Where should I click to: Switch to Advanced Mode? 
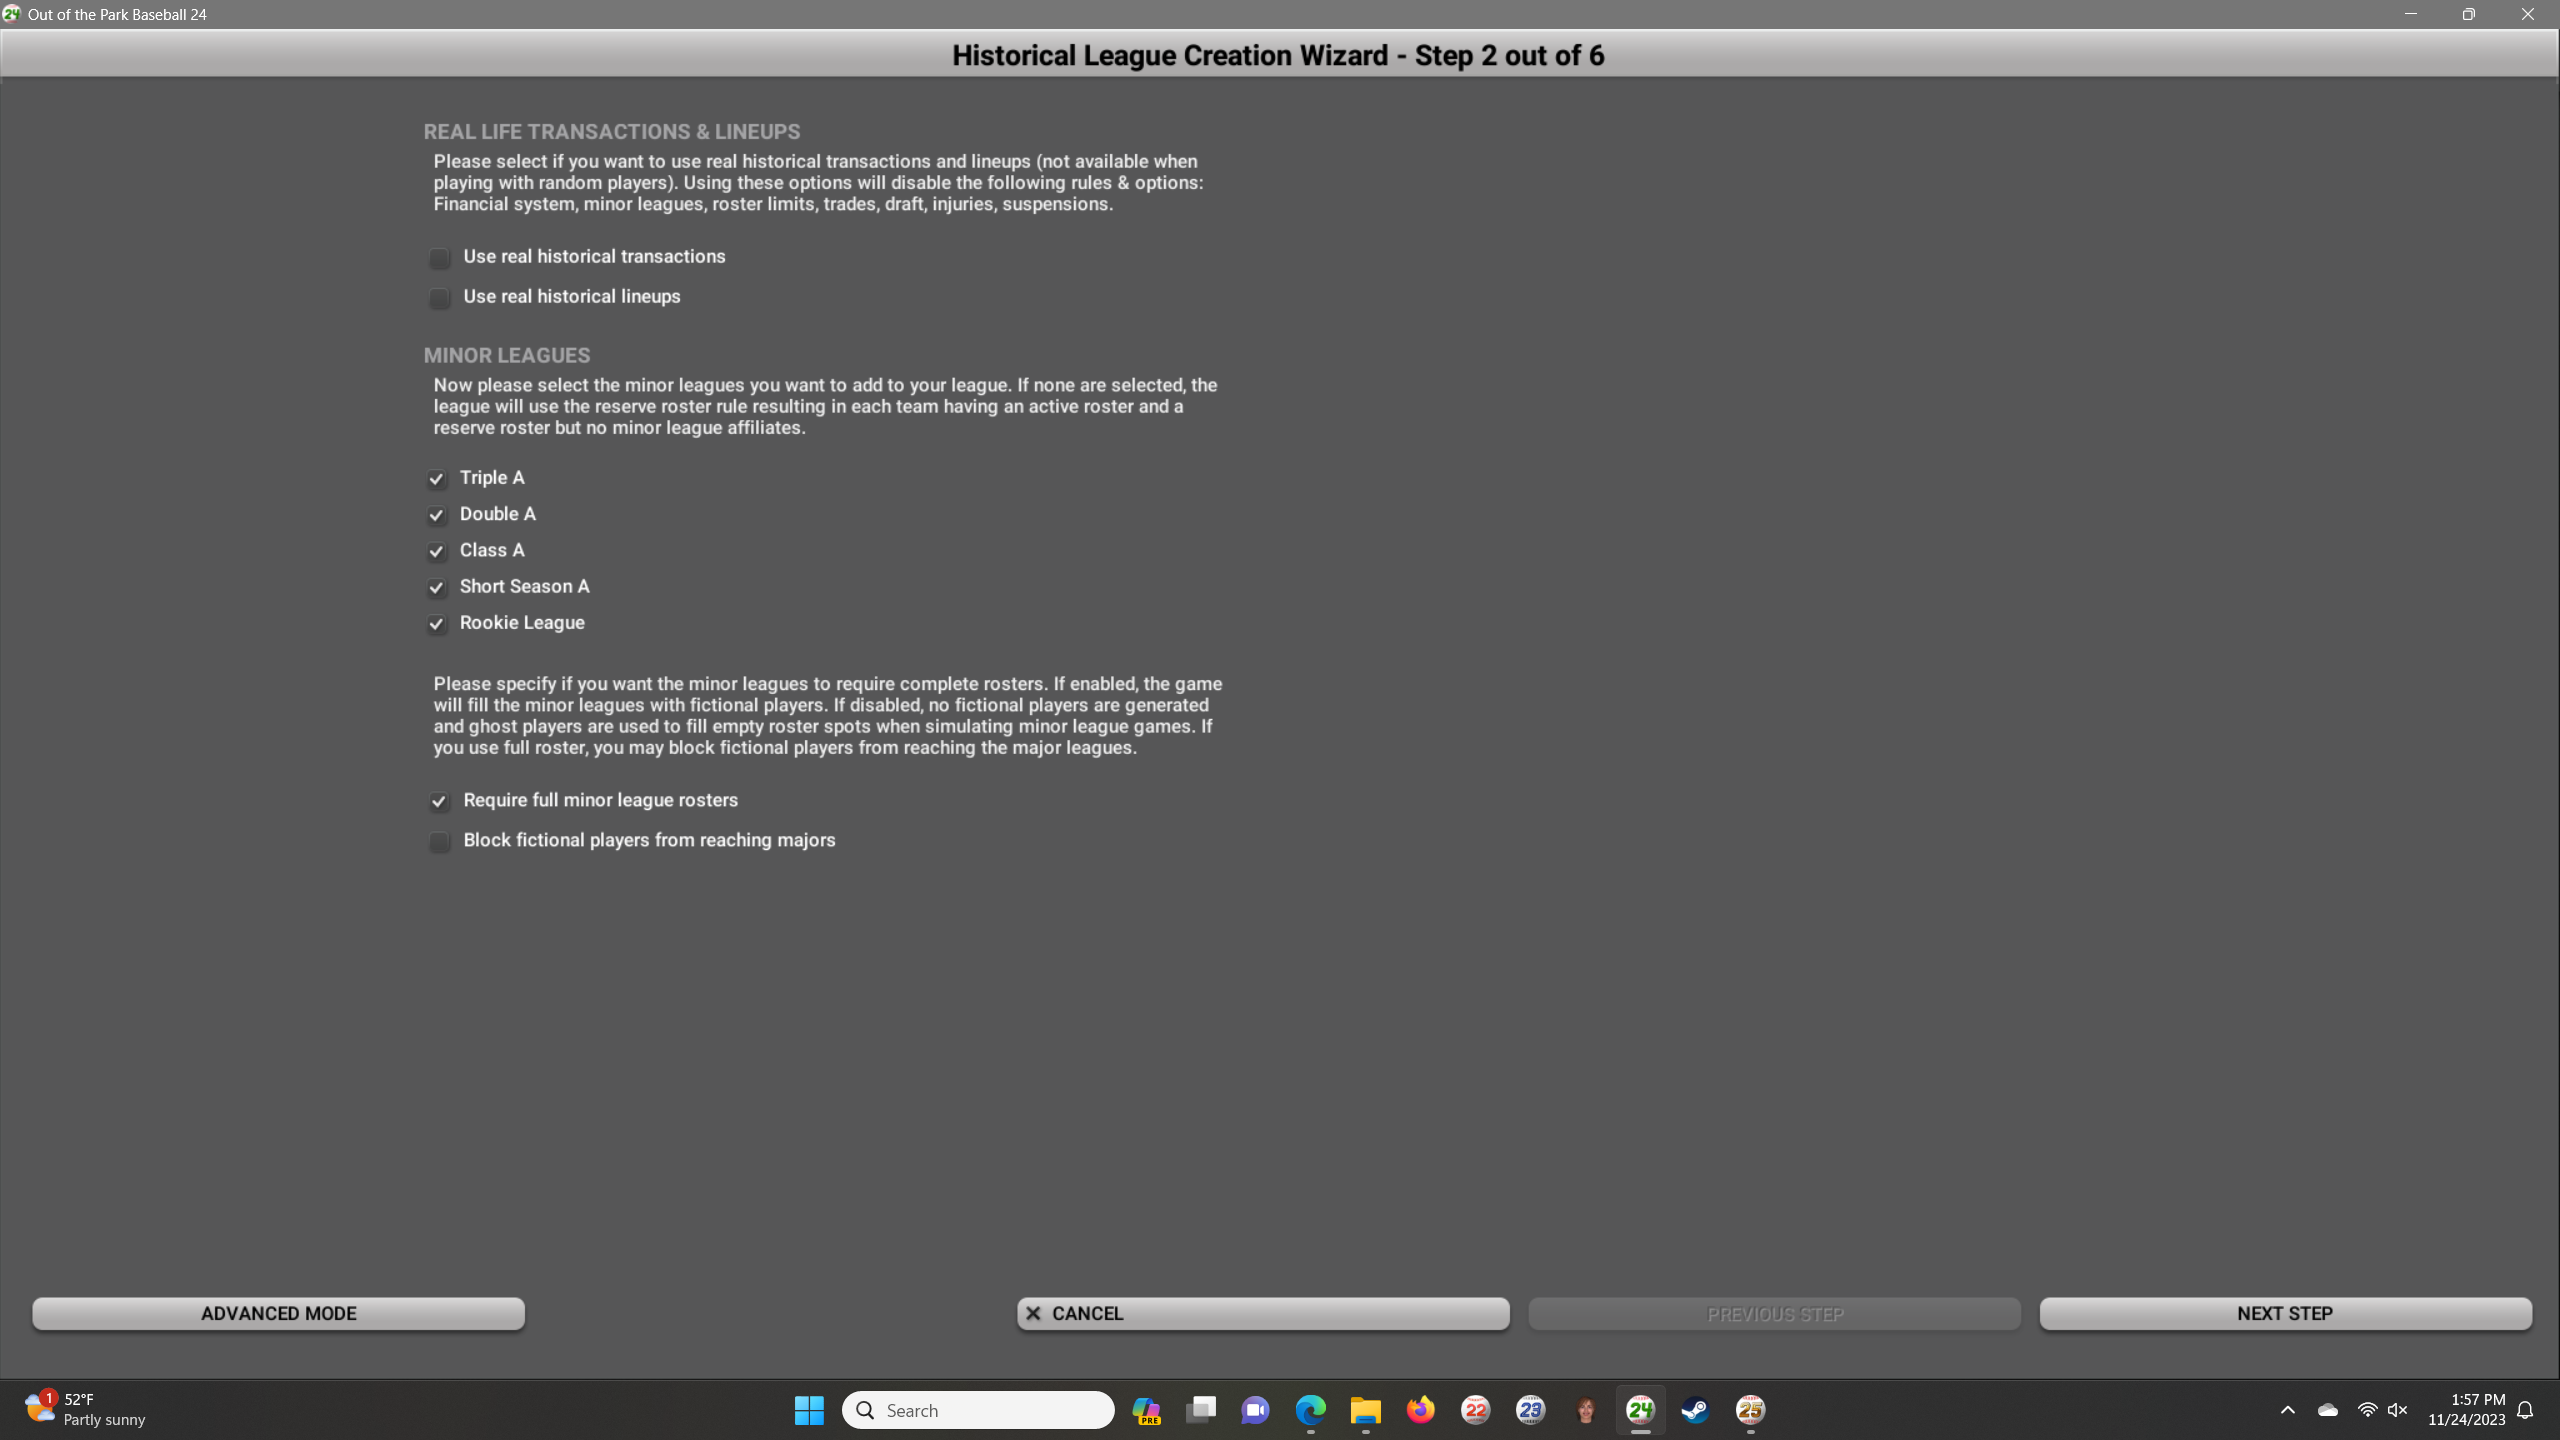click(x=278, y=1313)
